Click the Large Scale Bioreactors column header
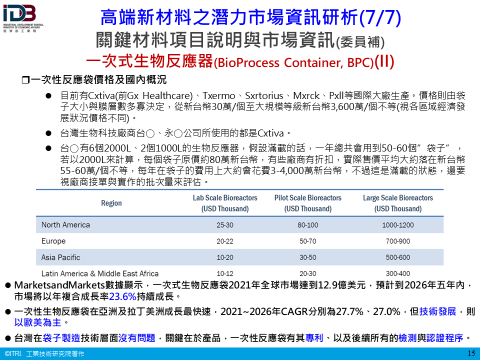Viewport: 480px width, 360px height. [398, 203]
